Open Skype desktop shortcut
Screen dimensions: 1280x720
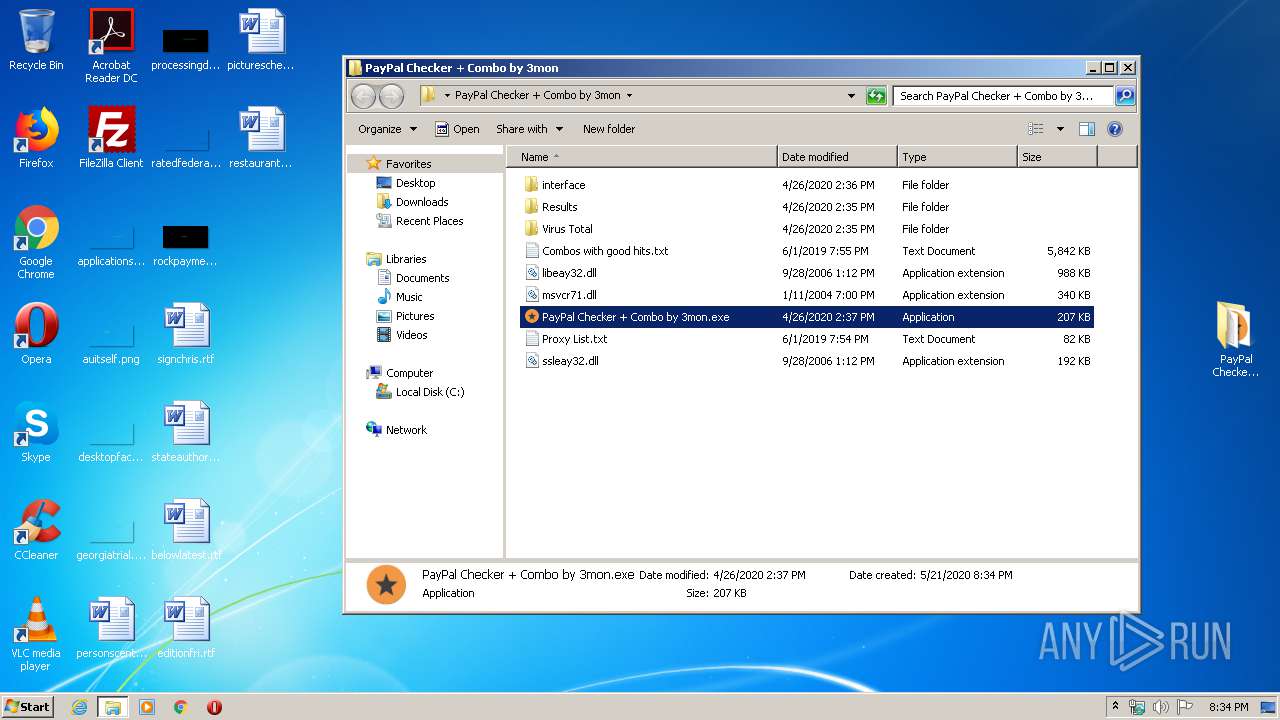[36, 432]
